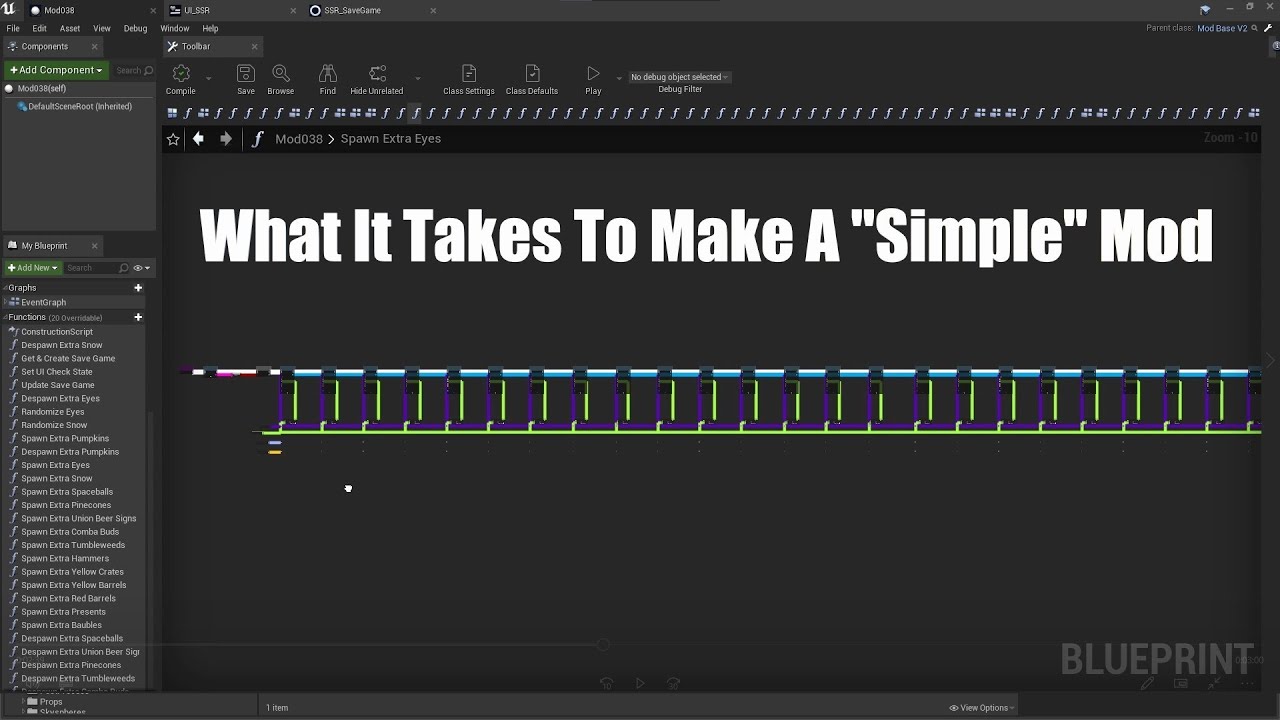Open the Asset menu

[x=70, y=28]
